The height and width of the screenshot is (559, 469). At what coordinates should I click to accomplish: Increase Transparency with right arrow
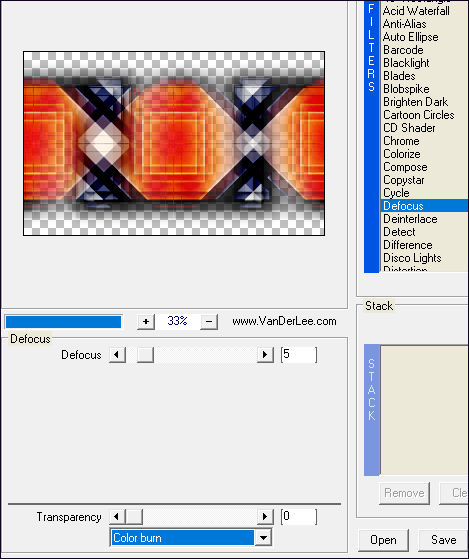pyautogui.click(x=265, y=517)
